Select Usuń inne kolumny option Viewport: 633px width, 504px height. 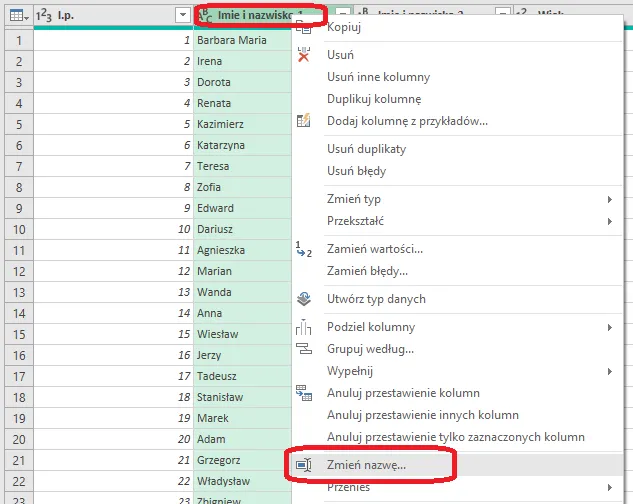378,77
